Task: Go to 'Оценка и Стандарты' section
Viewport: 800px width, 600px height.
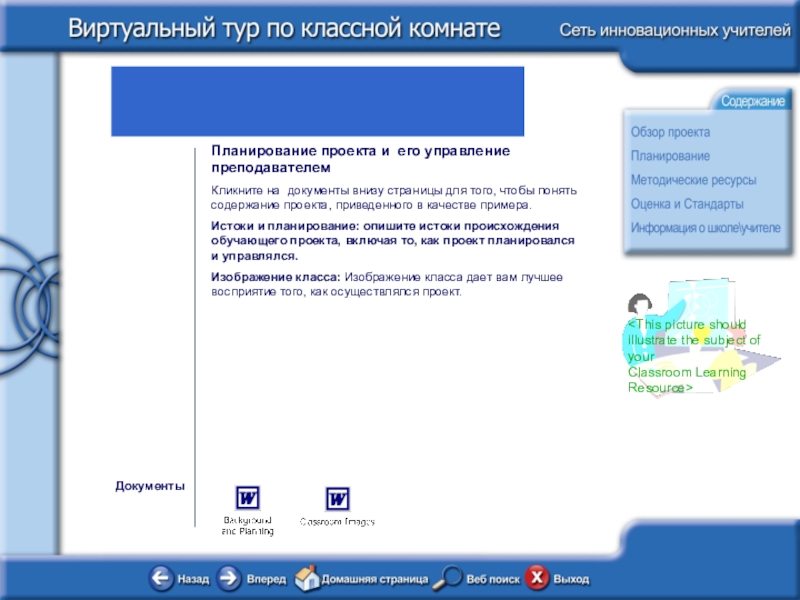Action: point(687,204)
